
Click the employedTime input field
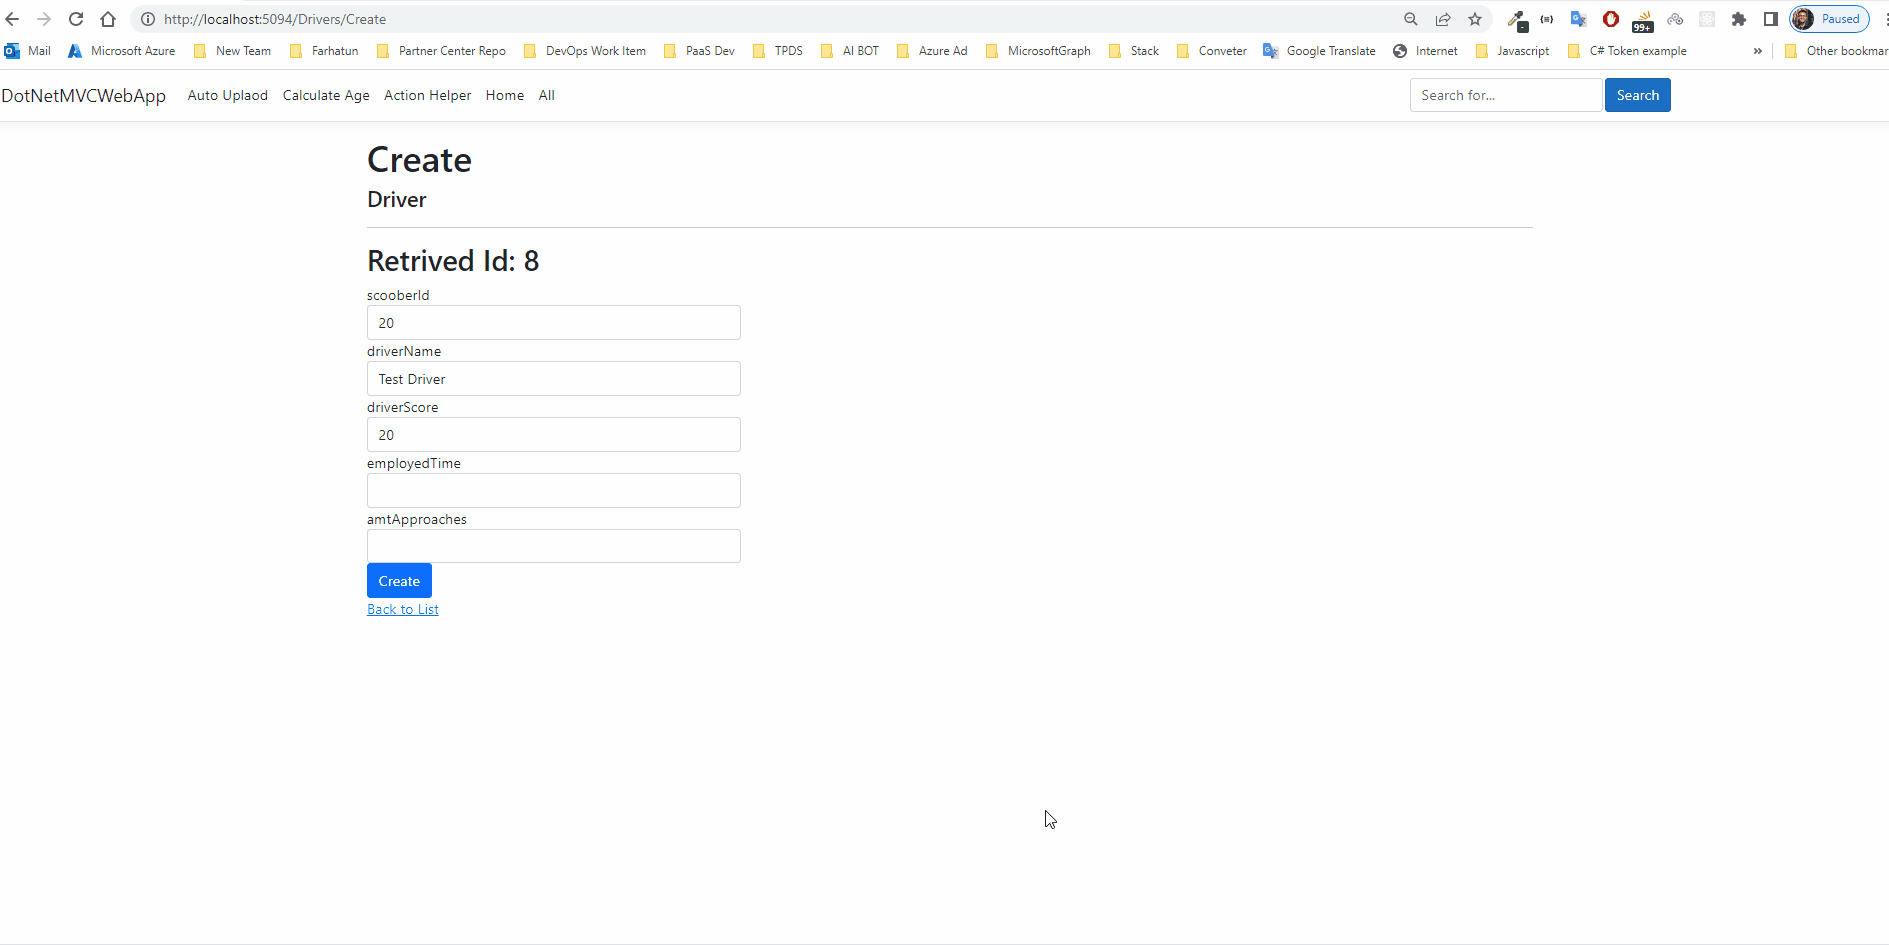pyautogui.click(x=553, y=490)
